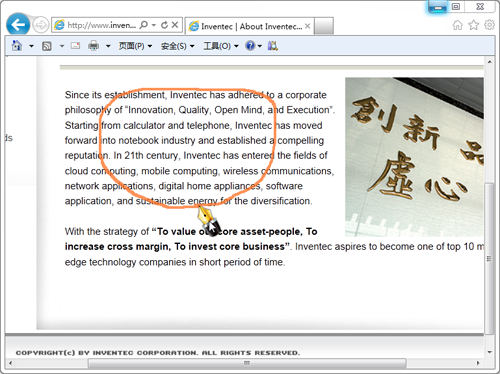Open the 工具(O) menu
Image resolution: width=500 pixels, height=374 pixels.
click(221, 46)
